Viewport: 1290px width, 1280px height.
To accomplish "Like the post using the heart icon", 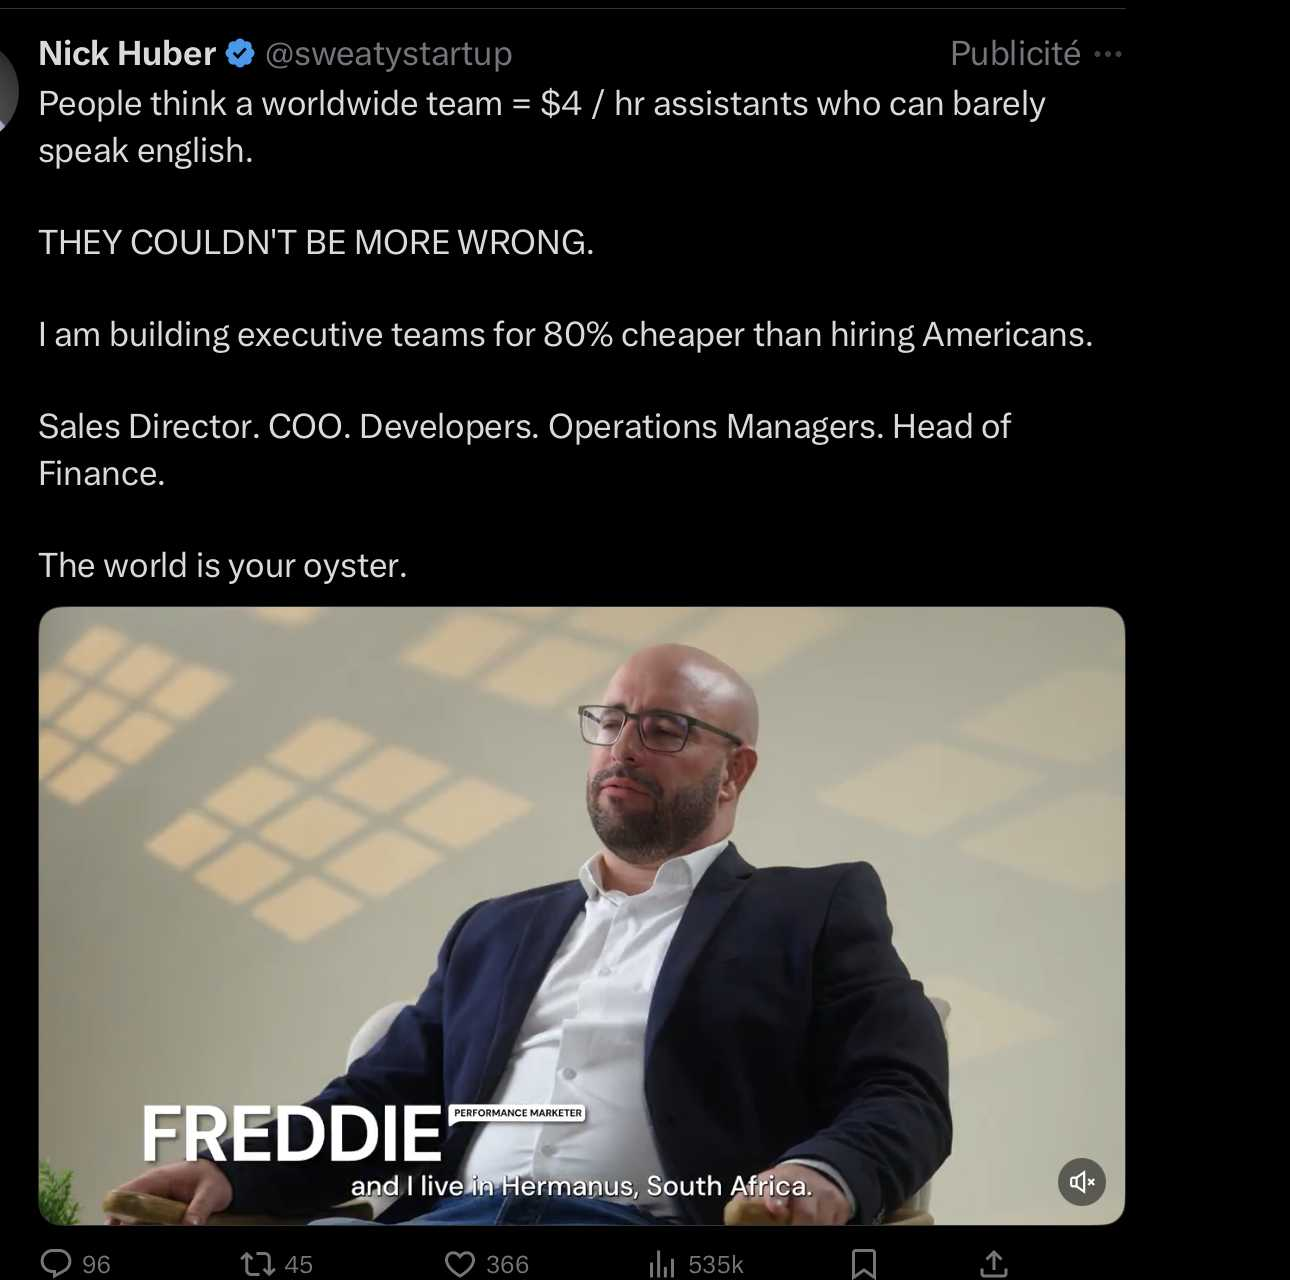I will coord(460,1264).
